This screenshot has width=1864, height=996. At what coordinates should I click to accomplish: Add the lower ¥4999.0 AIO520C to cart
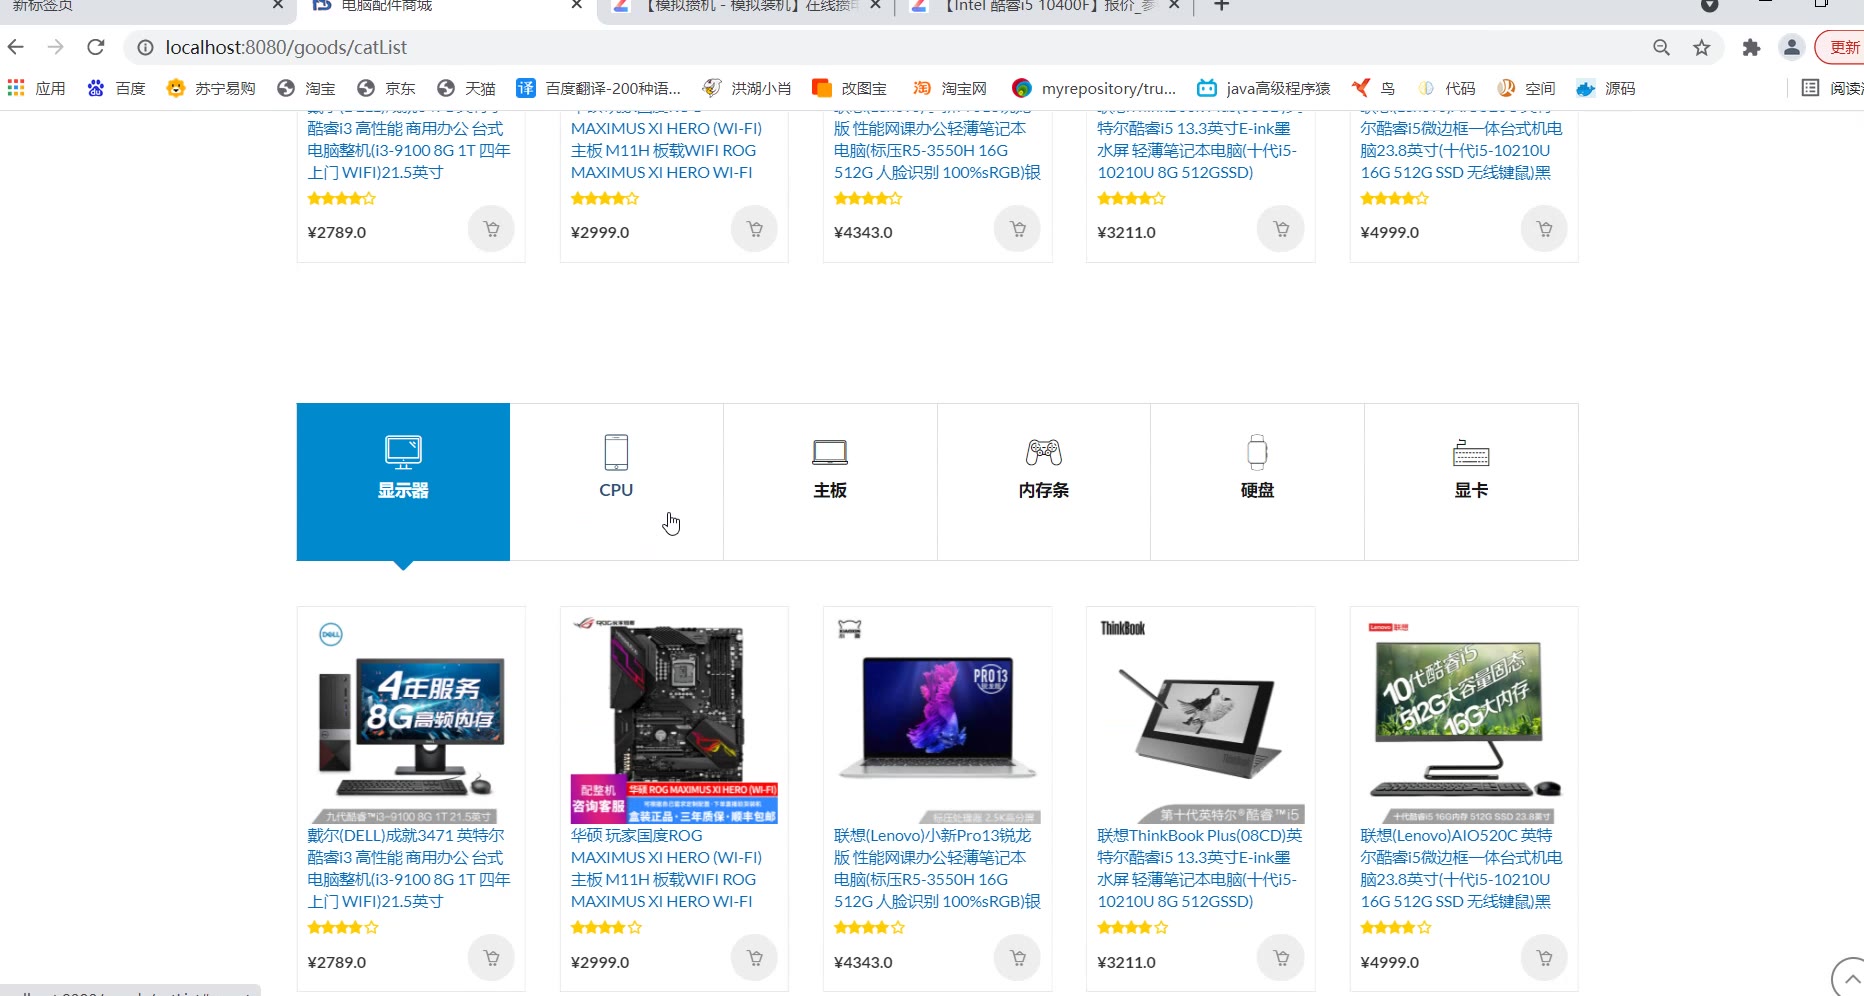1544,958
